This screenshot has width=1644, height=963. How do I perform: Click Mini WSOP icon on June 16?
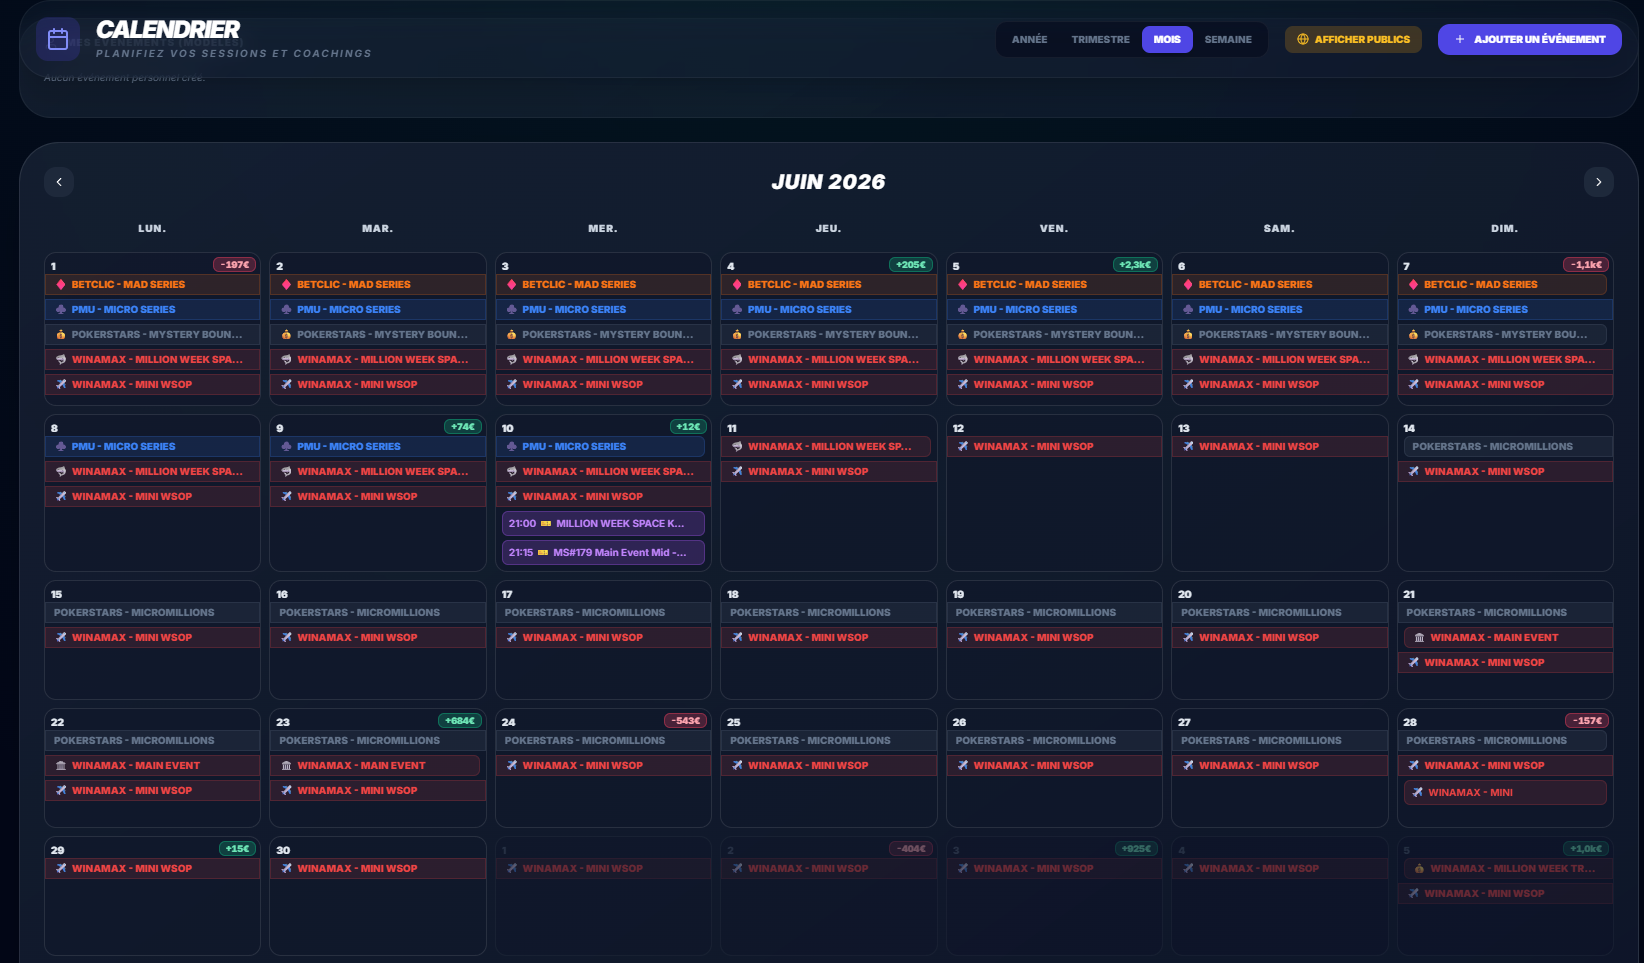[x=287, y=638]
